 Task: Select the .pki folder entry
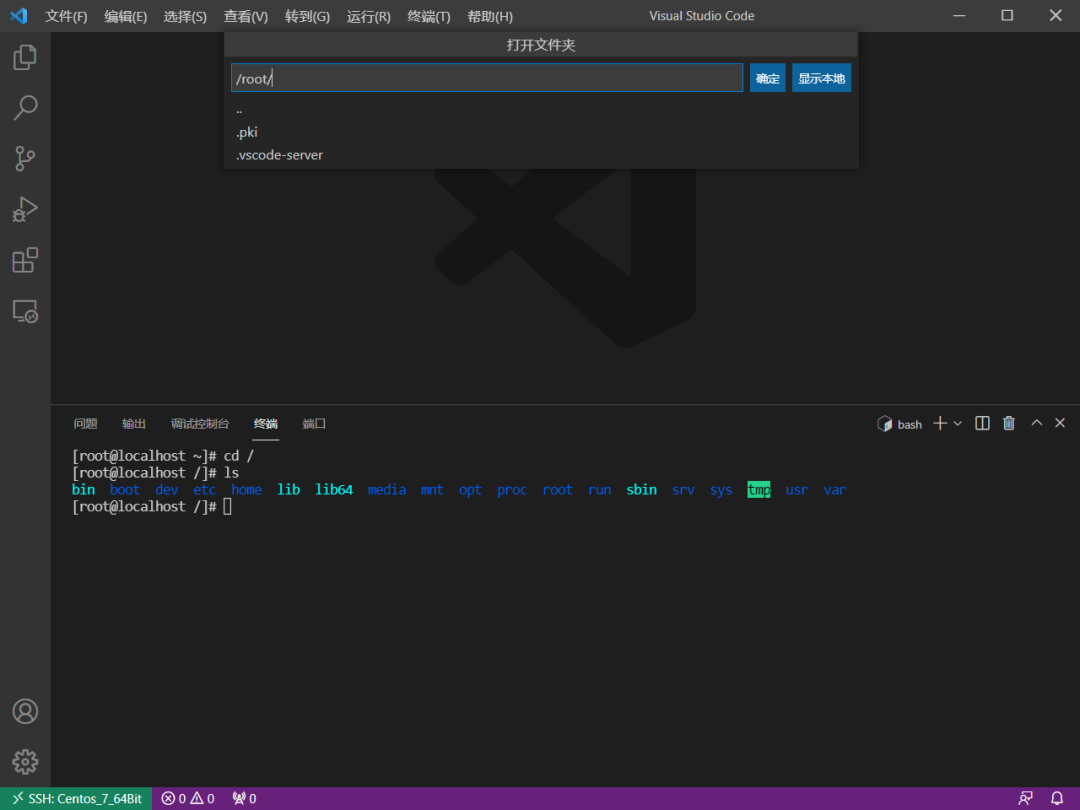(247, 132)
